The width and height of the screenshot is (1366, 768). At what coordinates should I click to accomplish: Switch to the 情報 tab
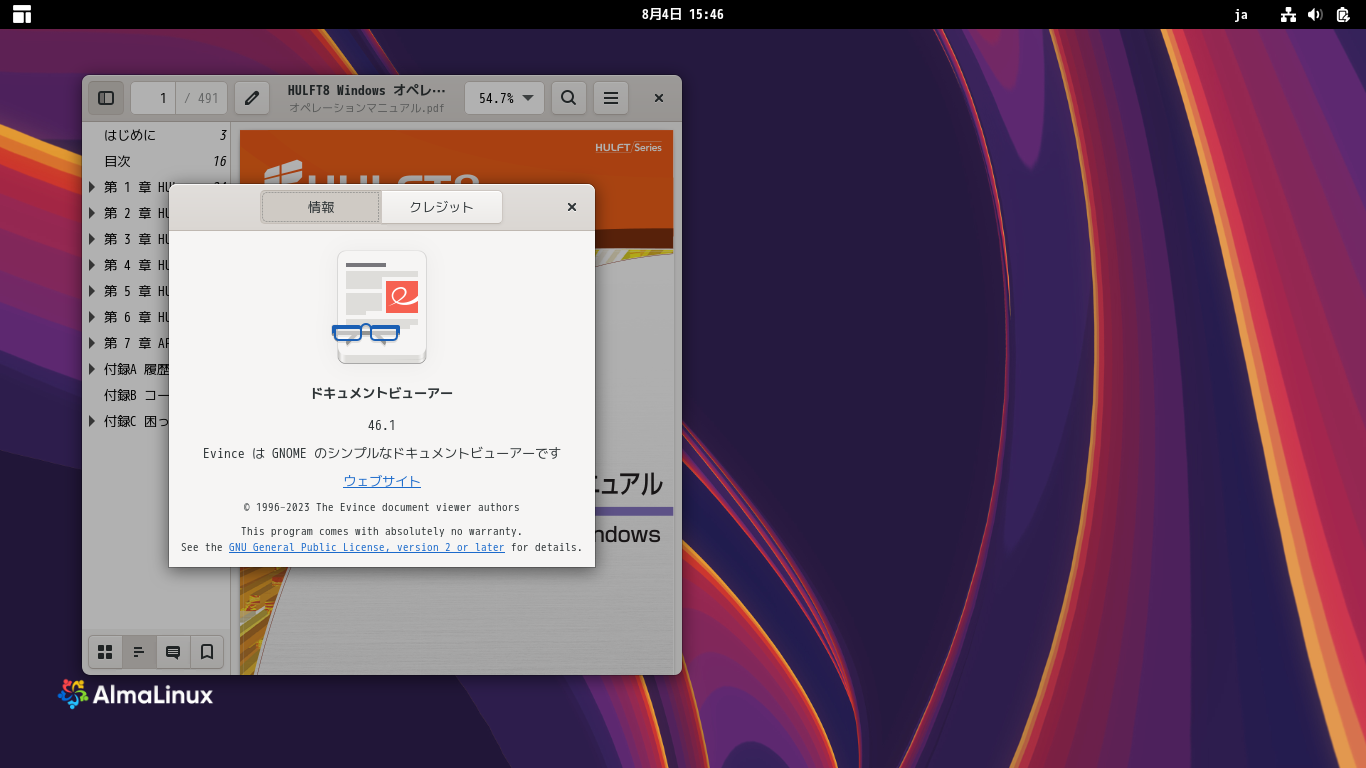tap(321, 207)
